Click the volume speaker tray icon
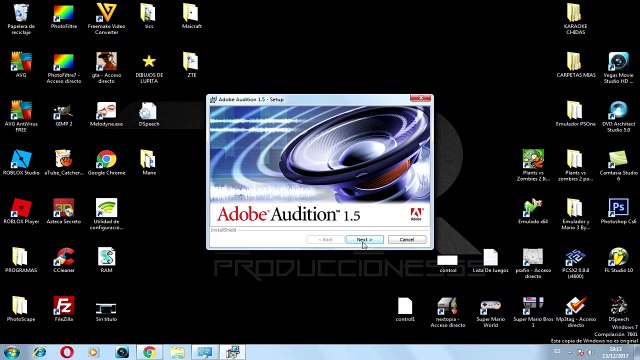The image size is (640, 360). 591,352
